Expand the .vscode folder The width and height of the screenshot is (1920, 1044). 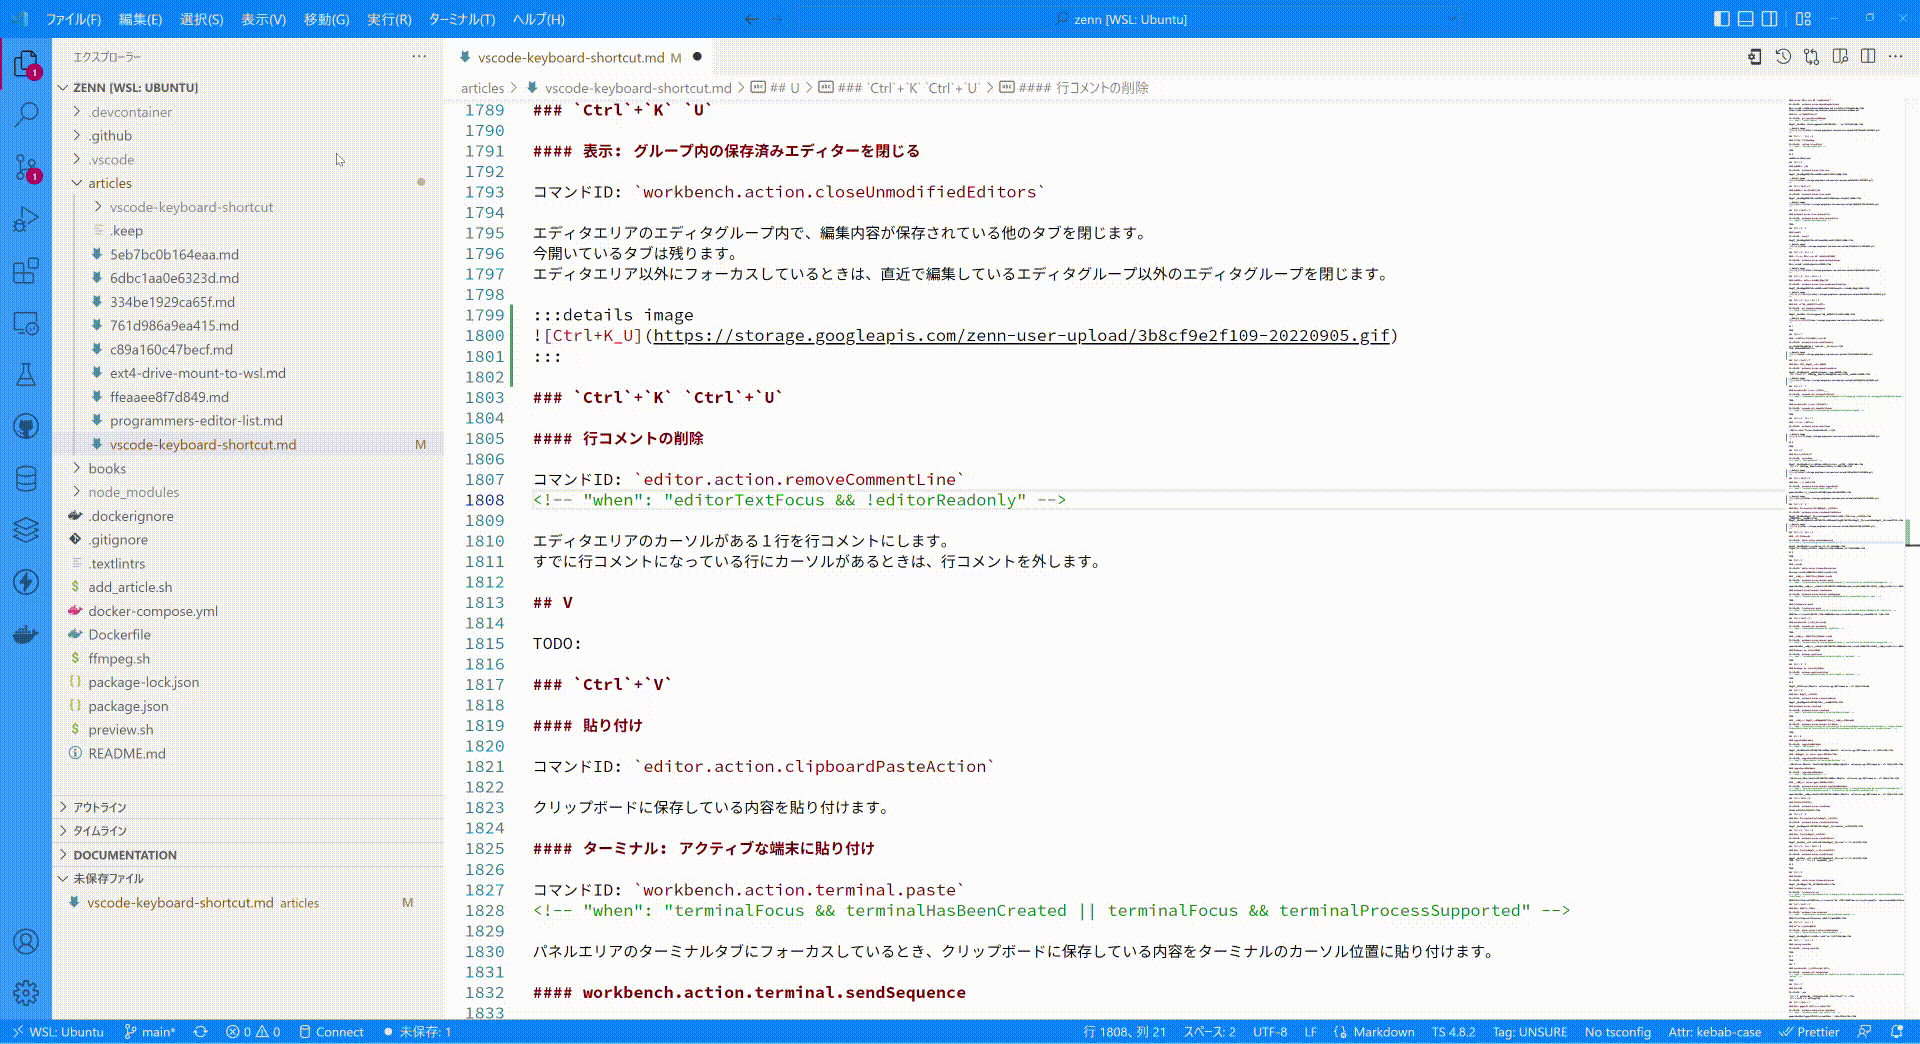pyautogui.click(x=248, y=160)
